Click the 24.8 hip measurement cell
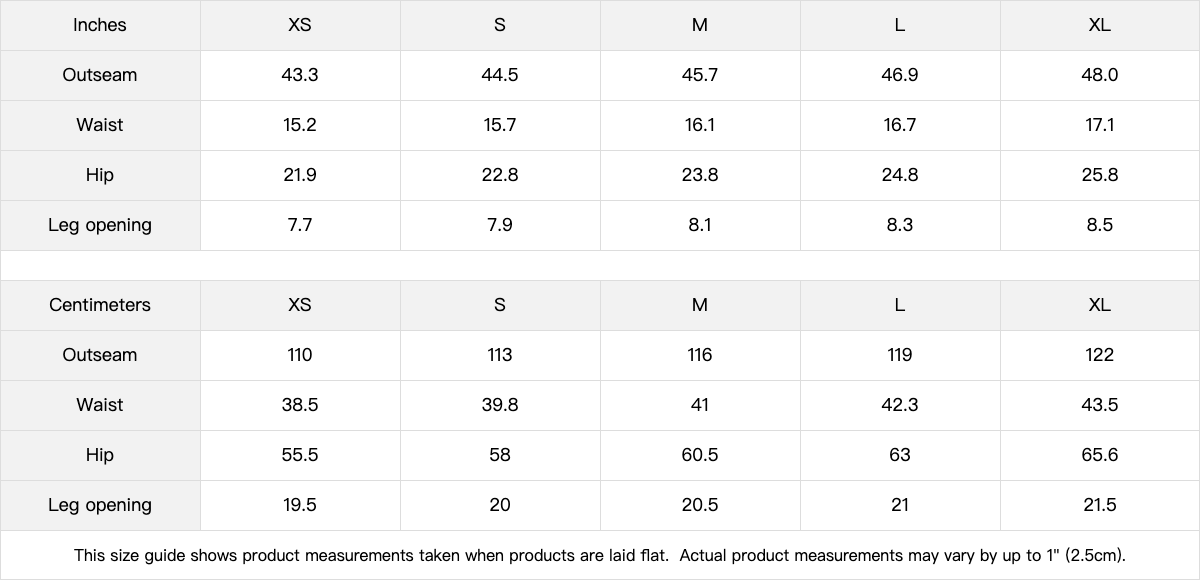The width and height of the screenshot is (1200, 580). [x=900, y=175]
